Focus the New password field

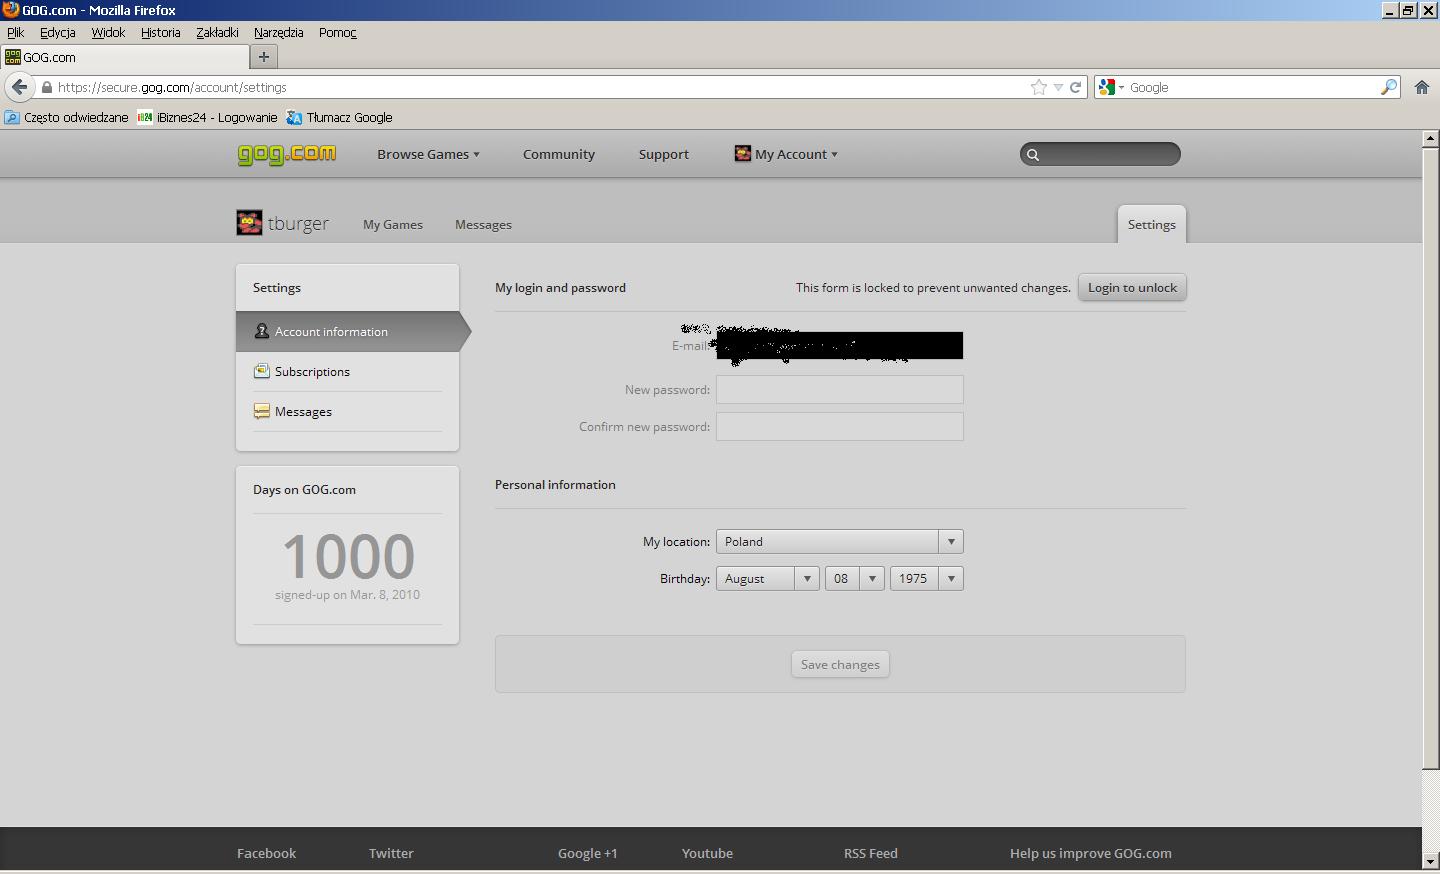(840, 389)
